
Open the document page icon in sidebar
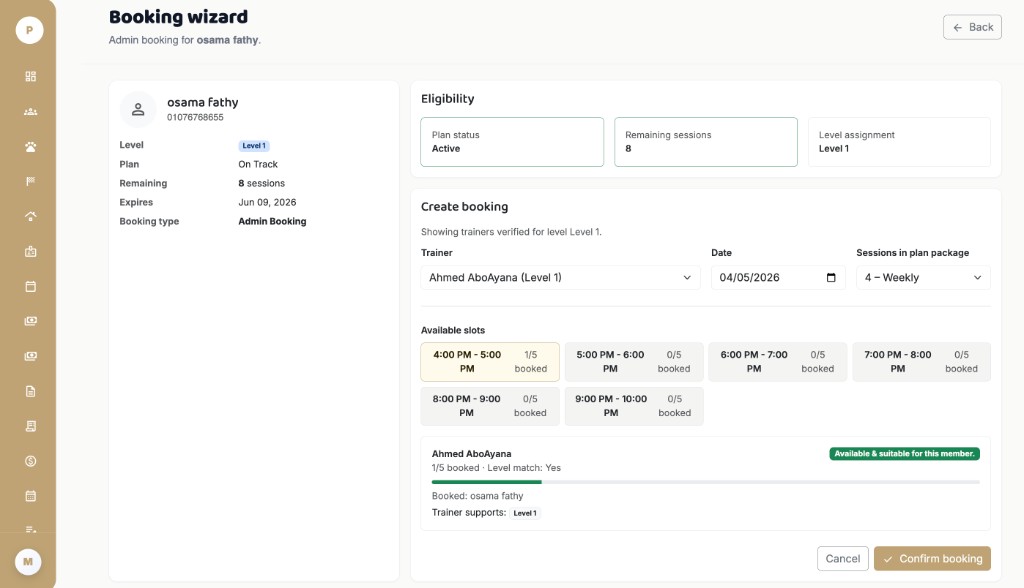(x=30, y=391)
